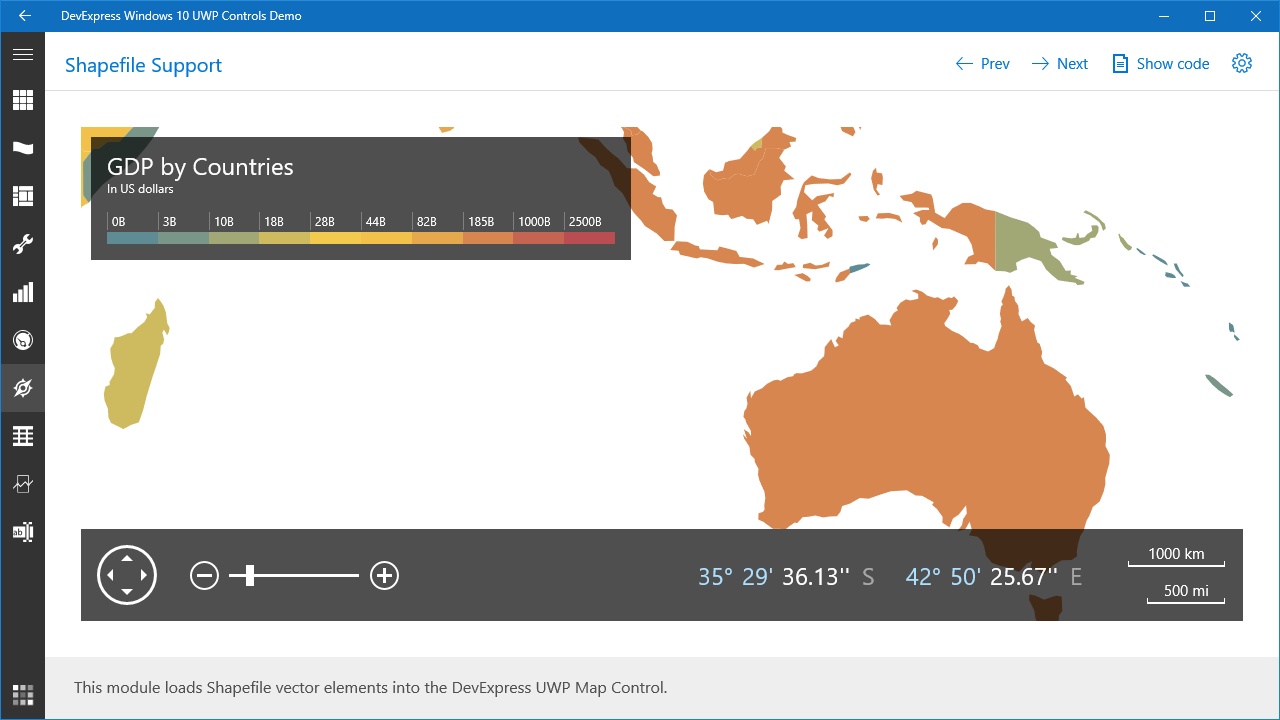Open the bar chart sidebar icon

[22, 292]
